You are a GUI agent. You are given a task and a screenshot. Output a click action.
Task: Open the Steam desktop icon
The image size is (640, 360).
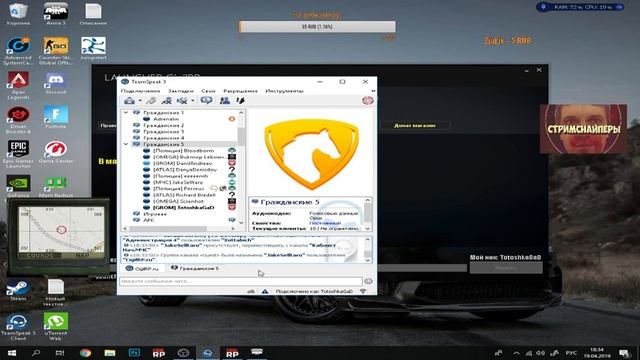(18, 290)
